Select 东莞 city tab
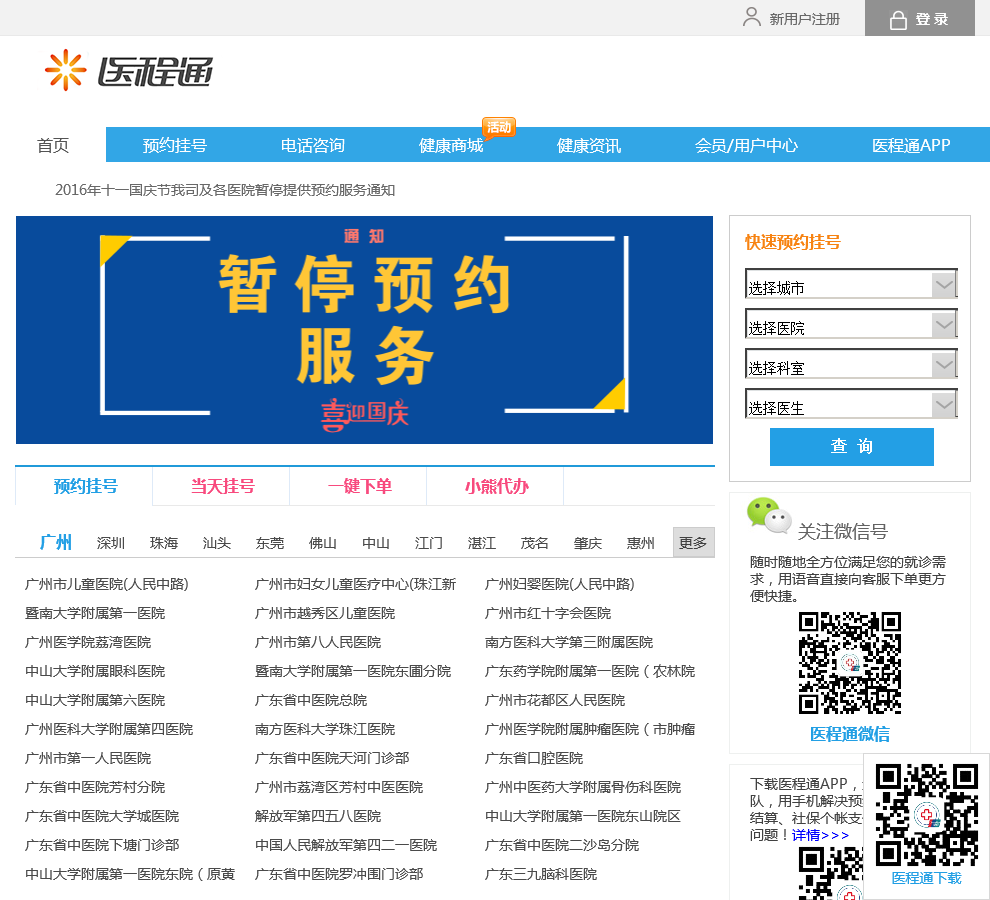990x900 pixels. pos(270,543)
